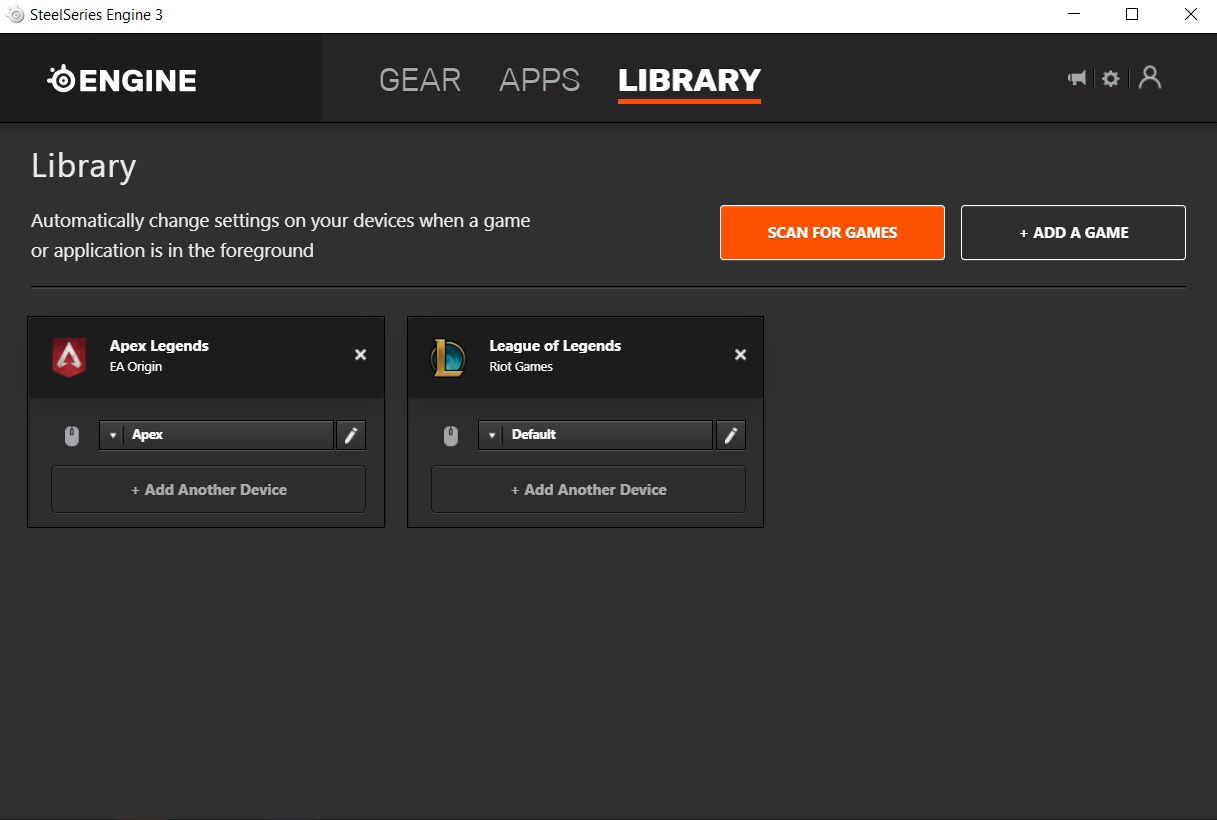Screen dimensions: 1217x820
Task: Edit the Apex configuration with the pencil icon
Action: (351, 435)
